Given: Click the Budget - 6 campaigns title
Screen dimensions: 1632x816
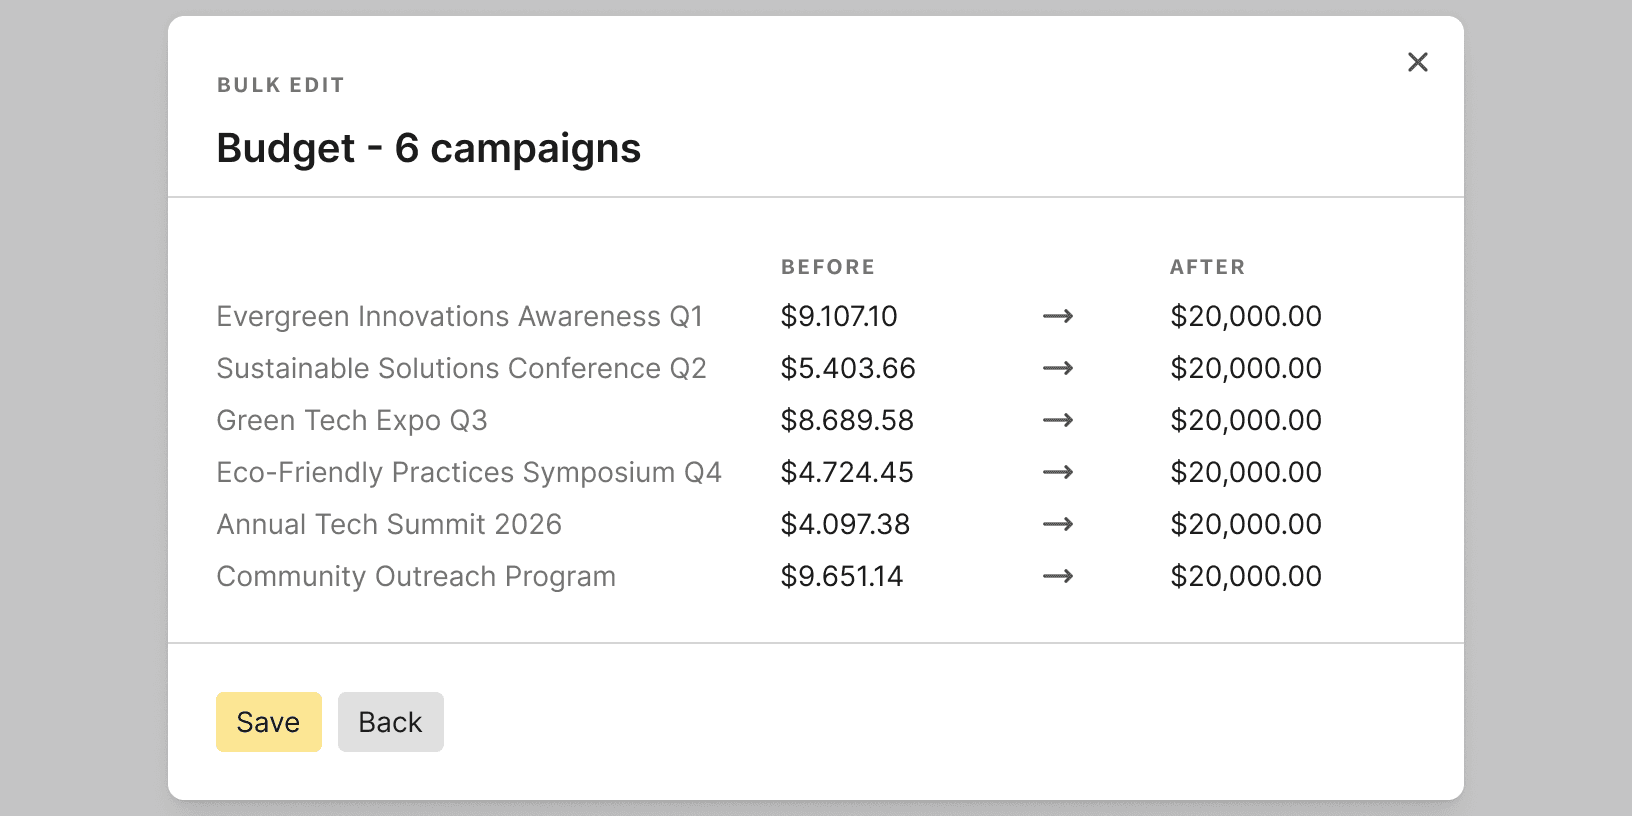Looking at the screenshot, I should [x=429, y=148].
